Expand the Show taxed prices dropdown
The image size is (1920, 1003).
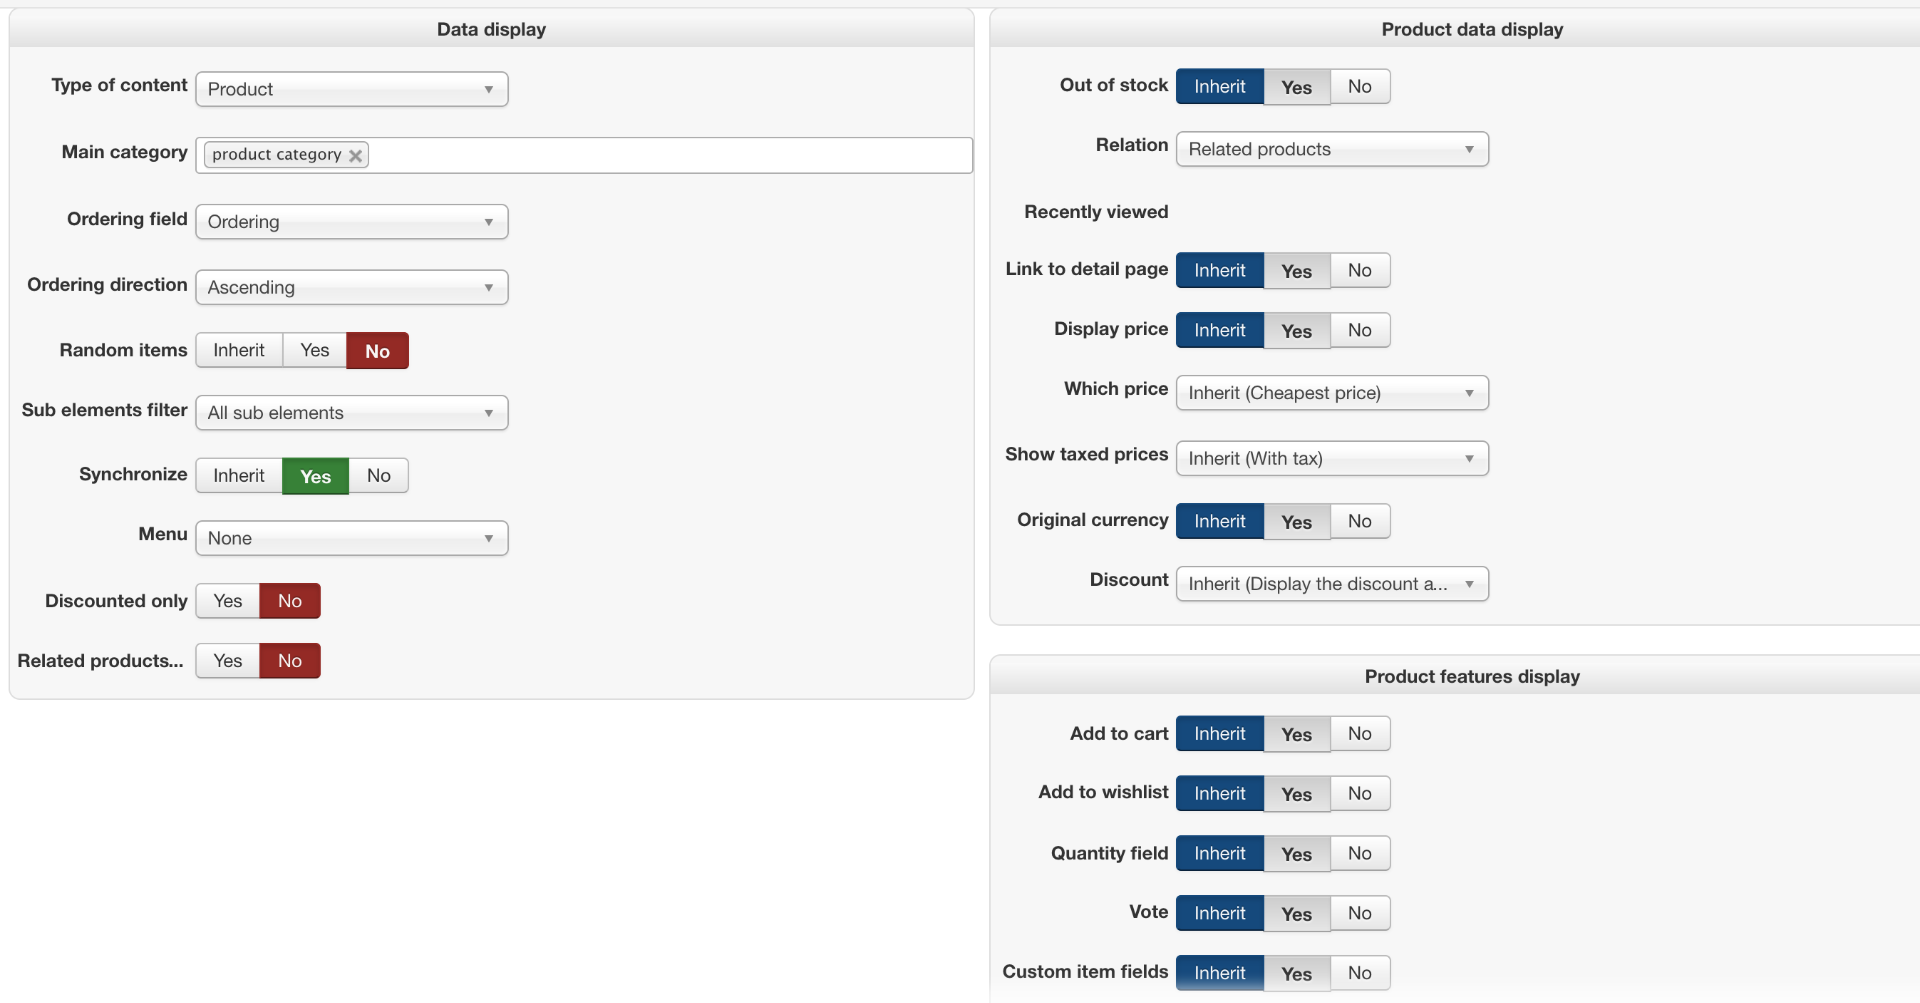1331,459
